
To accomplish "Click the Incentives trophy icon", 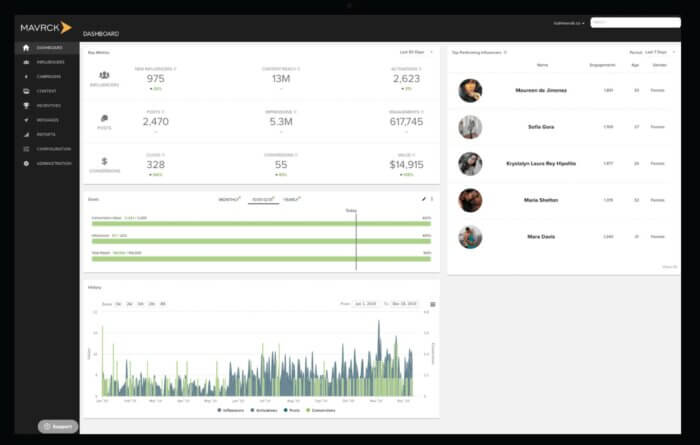I will click(x=26, y=105).
